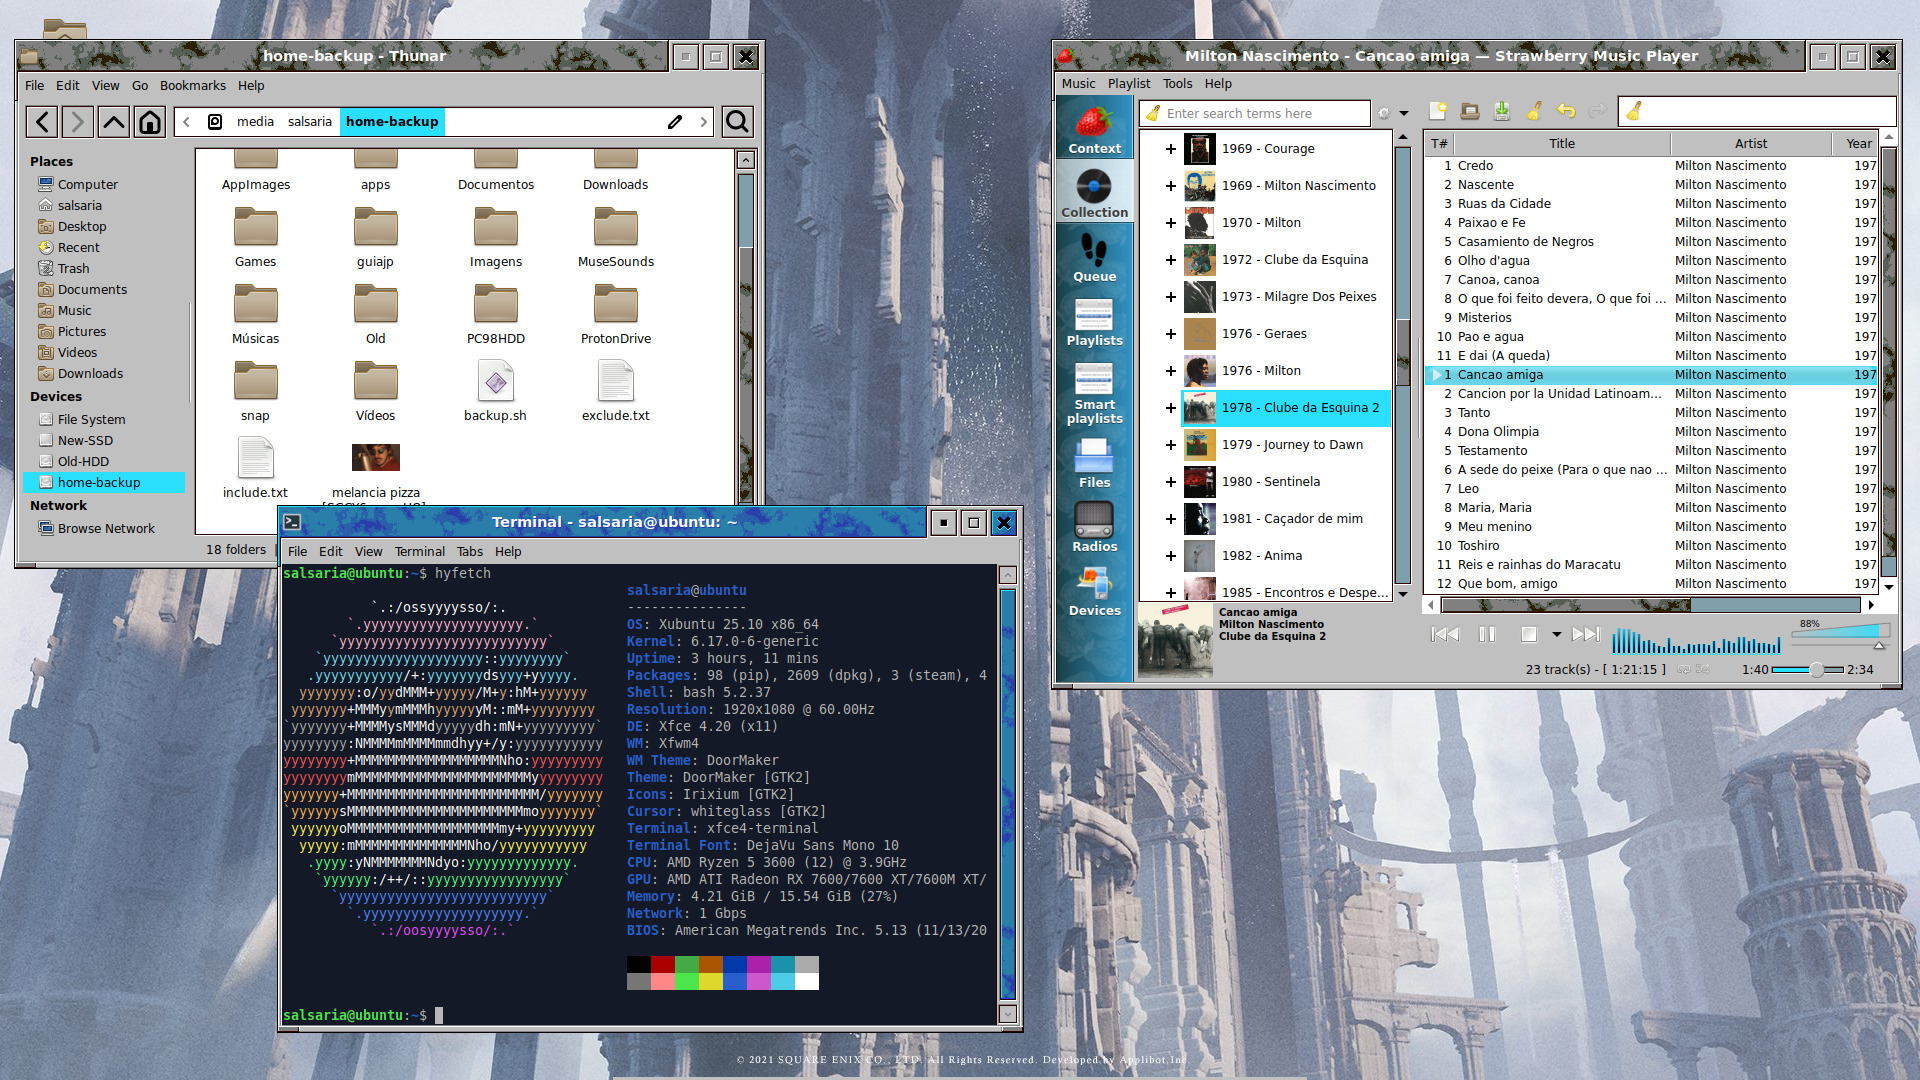Click the track seek position slider

click(1807, 670)
